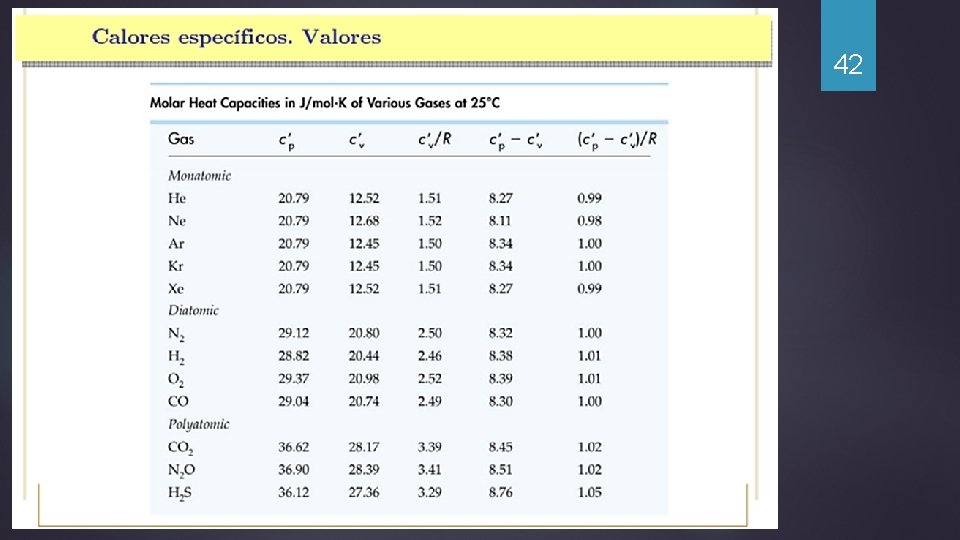This screenshot has height=540, width=960.
Task: Click value 1.51 in the Xe row
Action: click(430, 289)
